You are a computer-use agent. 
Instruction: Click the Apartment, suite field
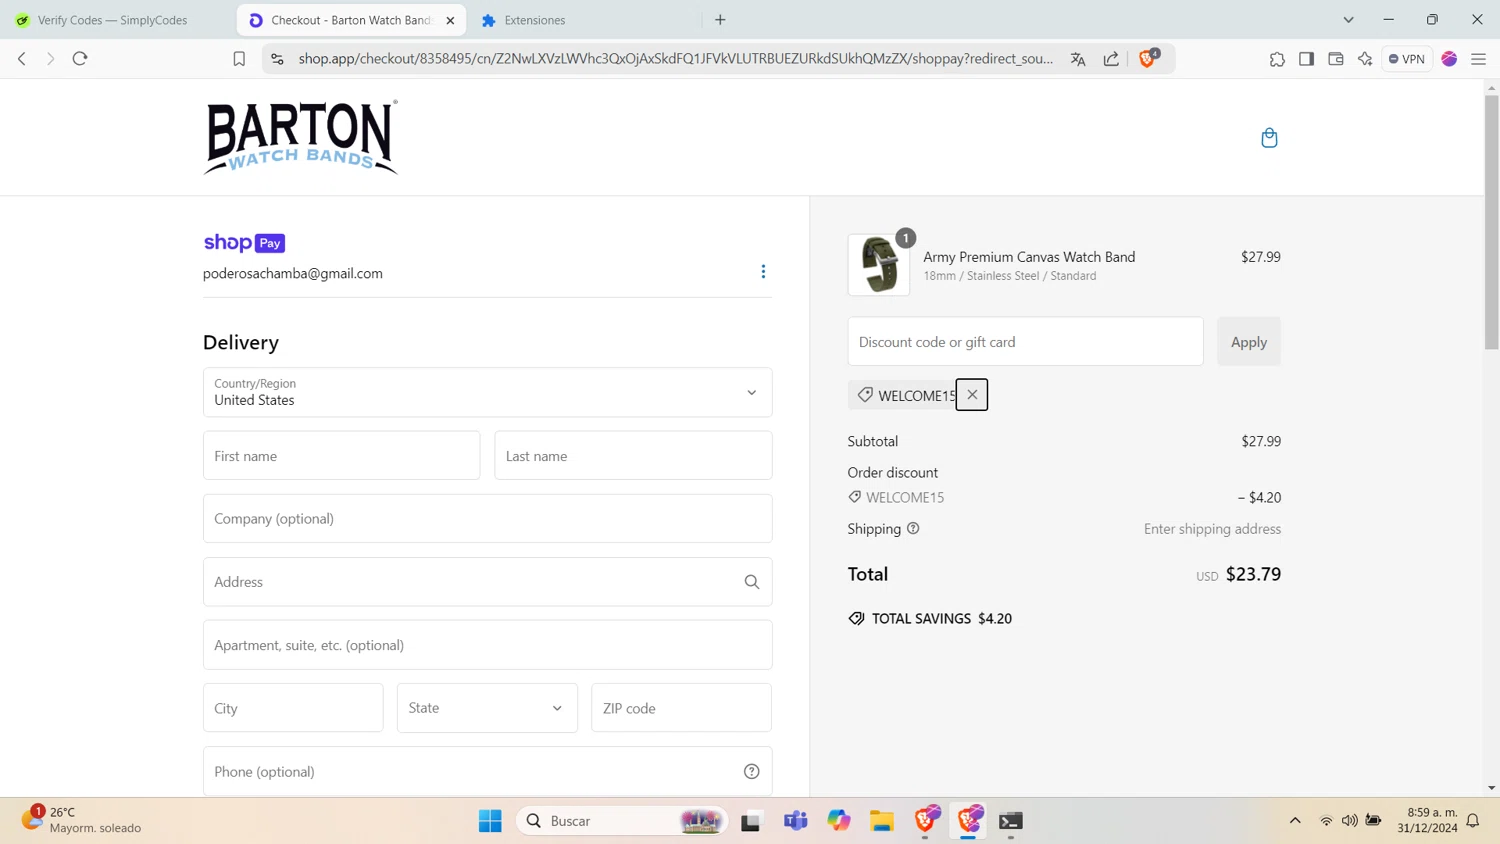pyautogui.click(x=488, y=645)
